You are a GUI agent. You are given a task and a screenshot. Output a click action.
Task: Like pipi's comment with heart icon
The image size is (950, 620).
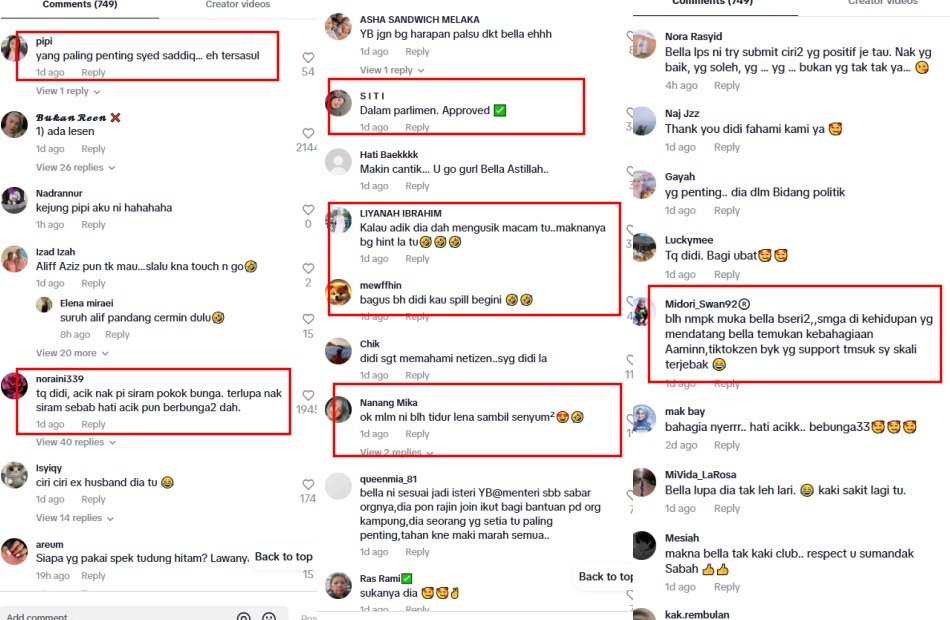coord(308,58)
